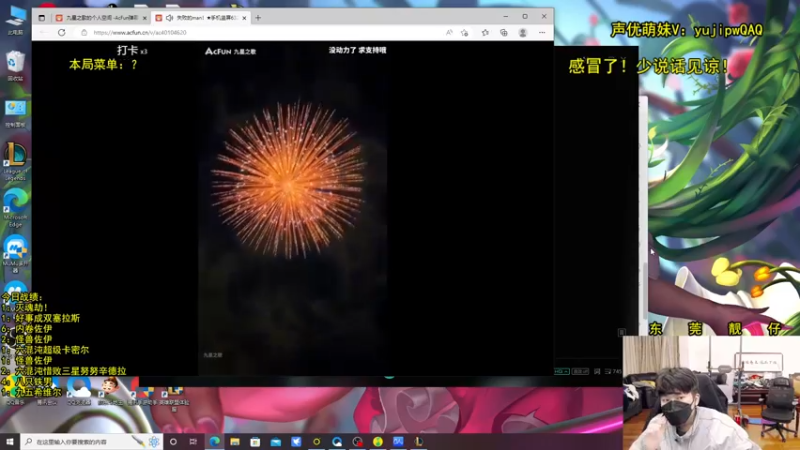Open the blue bird app on taskbar
The width and height of the screenshot is (800, 450).
pos(296,441)
